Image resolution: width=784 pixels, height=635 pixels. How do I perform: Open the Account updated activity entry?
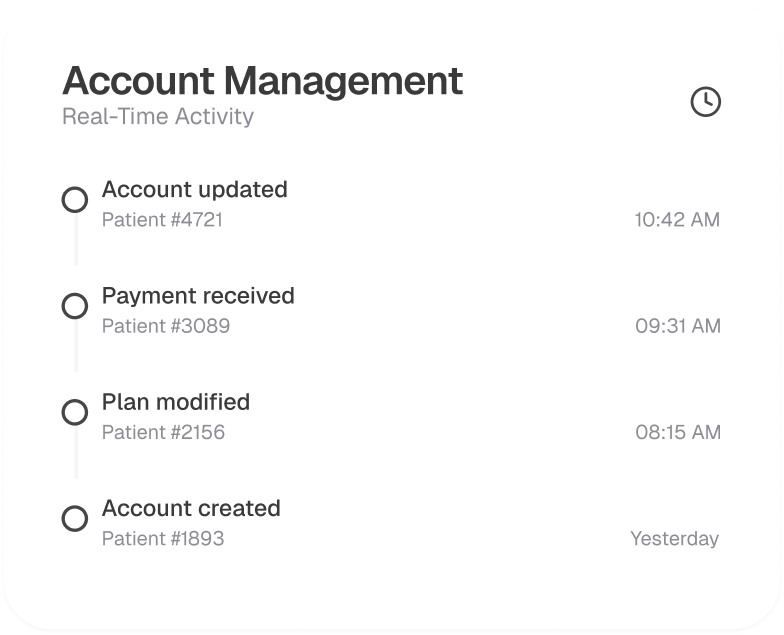pos(194,190)
